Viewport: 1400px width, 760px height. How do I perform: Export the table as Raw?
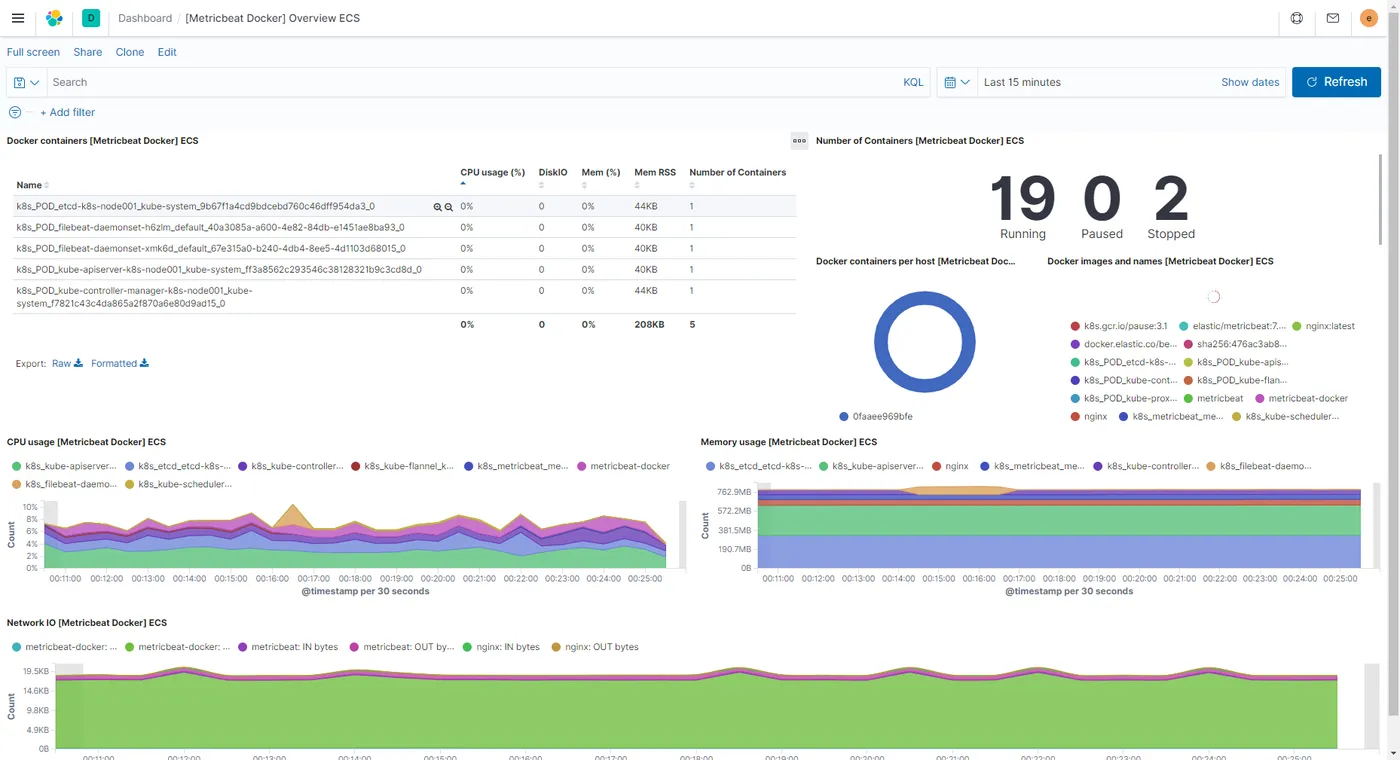pos(67,363)
